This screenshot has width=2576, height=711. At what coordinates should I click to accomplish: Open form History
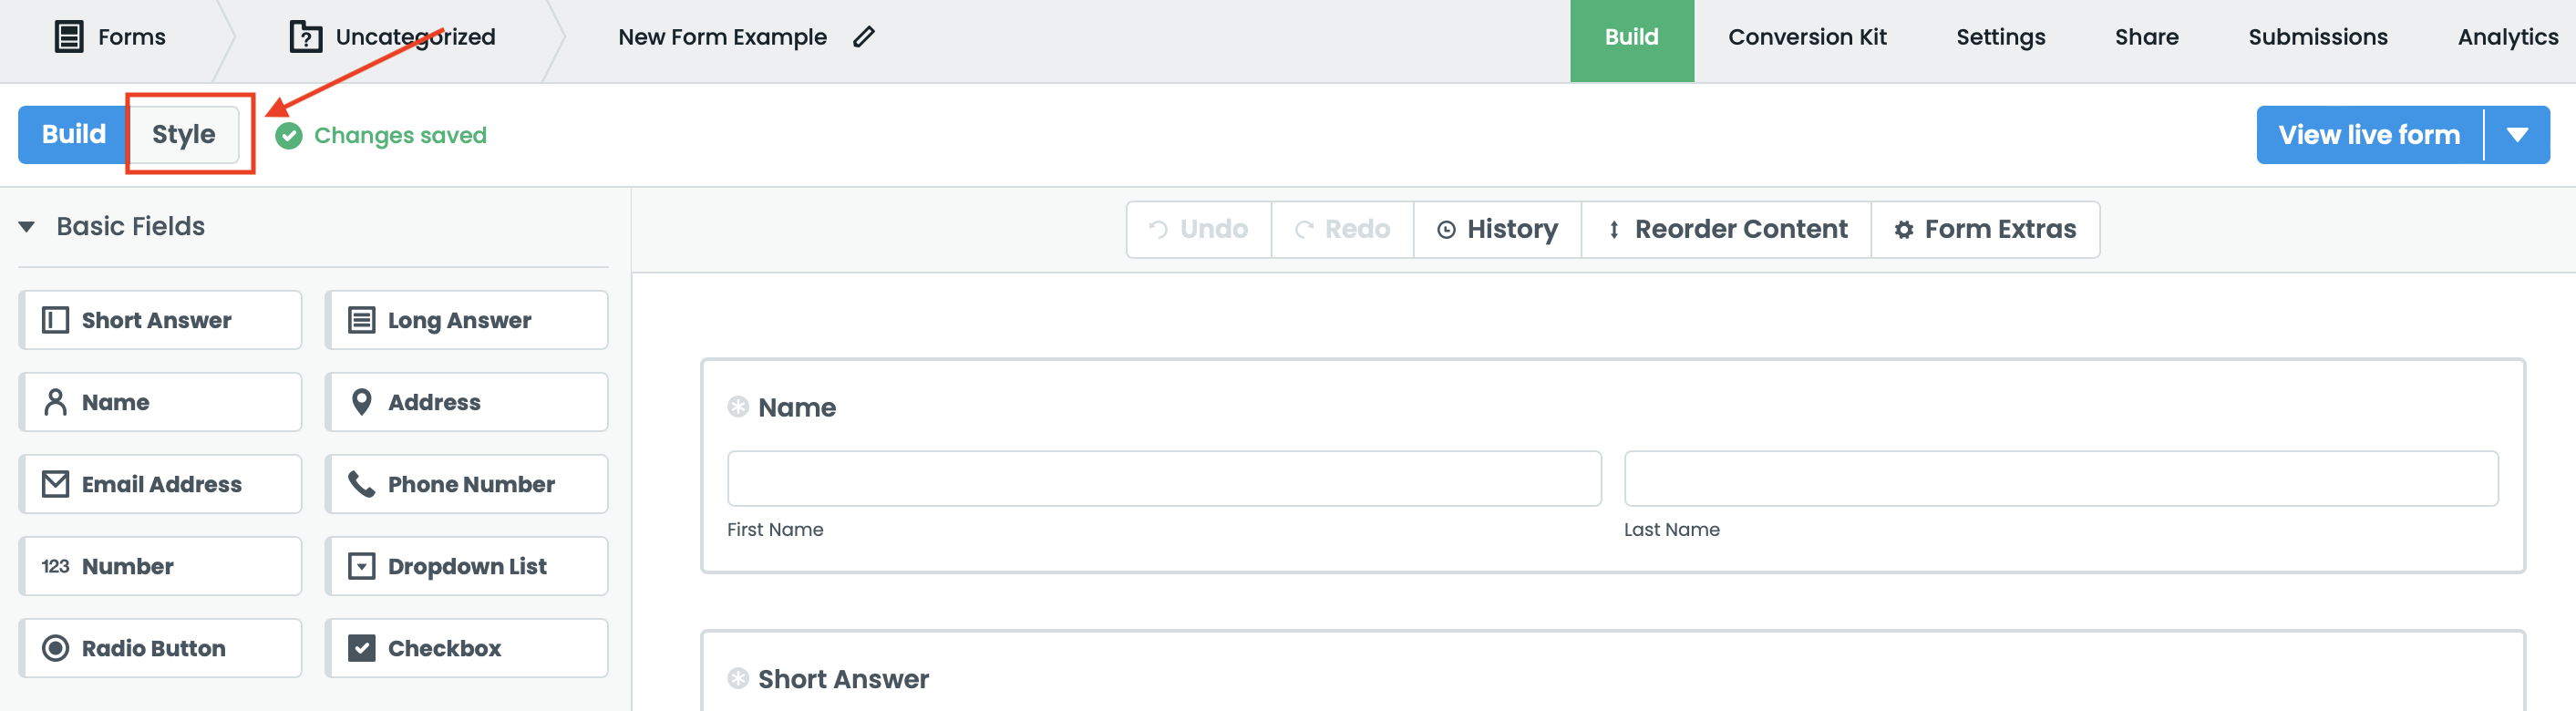point(1497,230)
